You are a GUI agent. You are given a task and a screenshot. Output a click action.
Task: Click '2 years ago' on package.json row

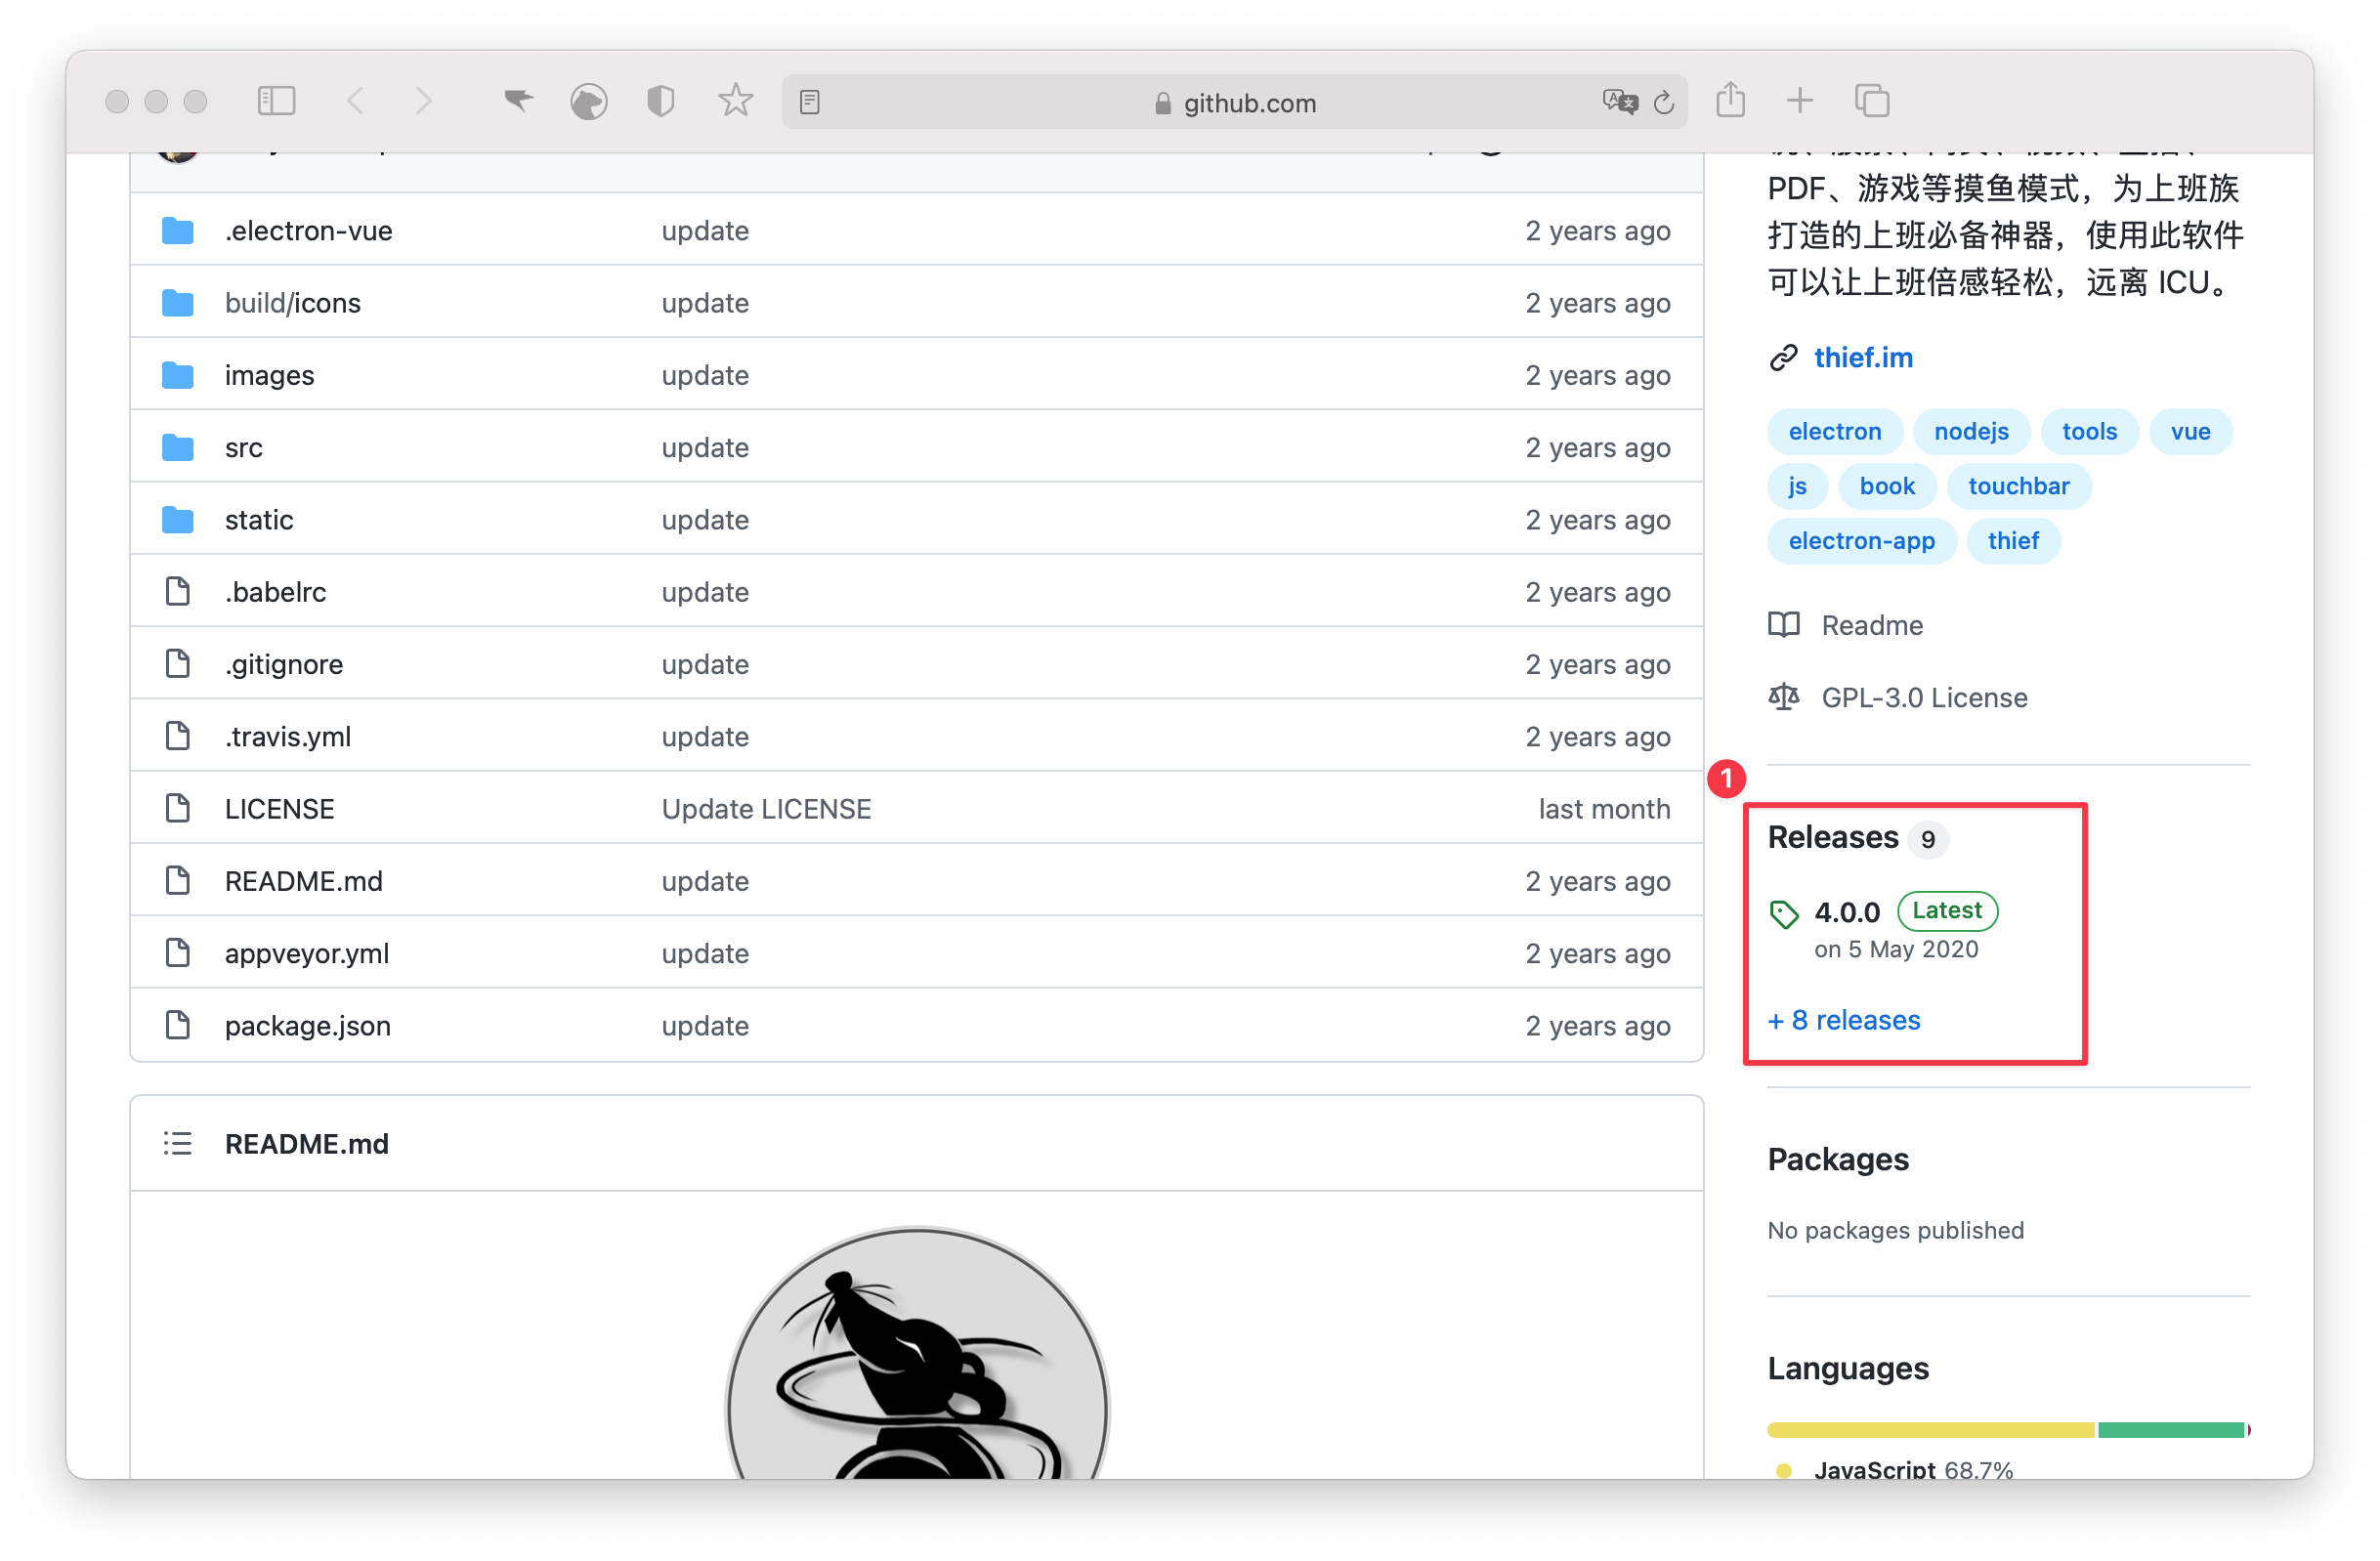(x=1598, y=1026)
